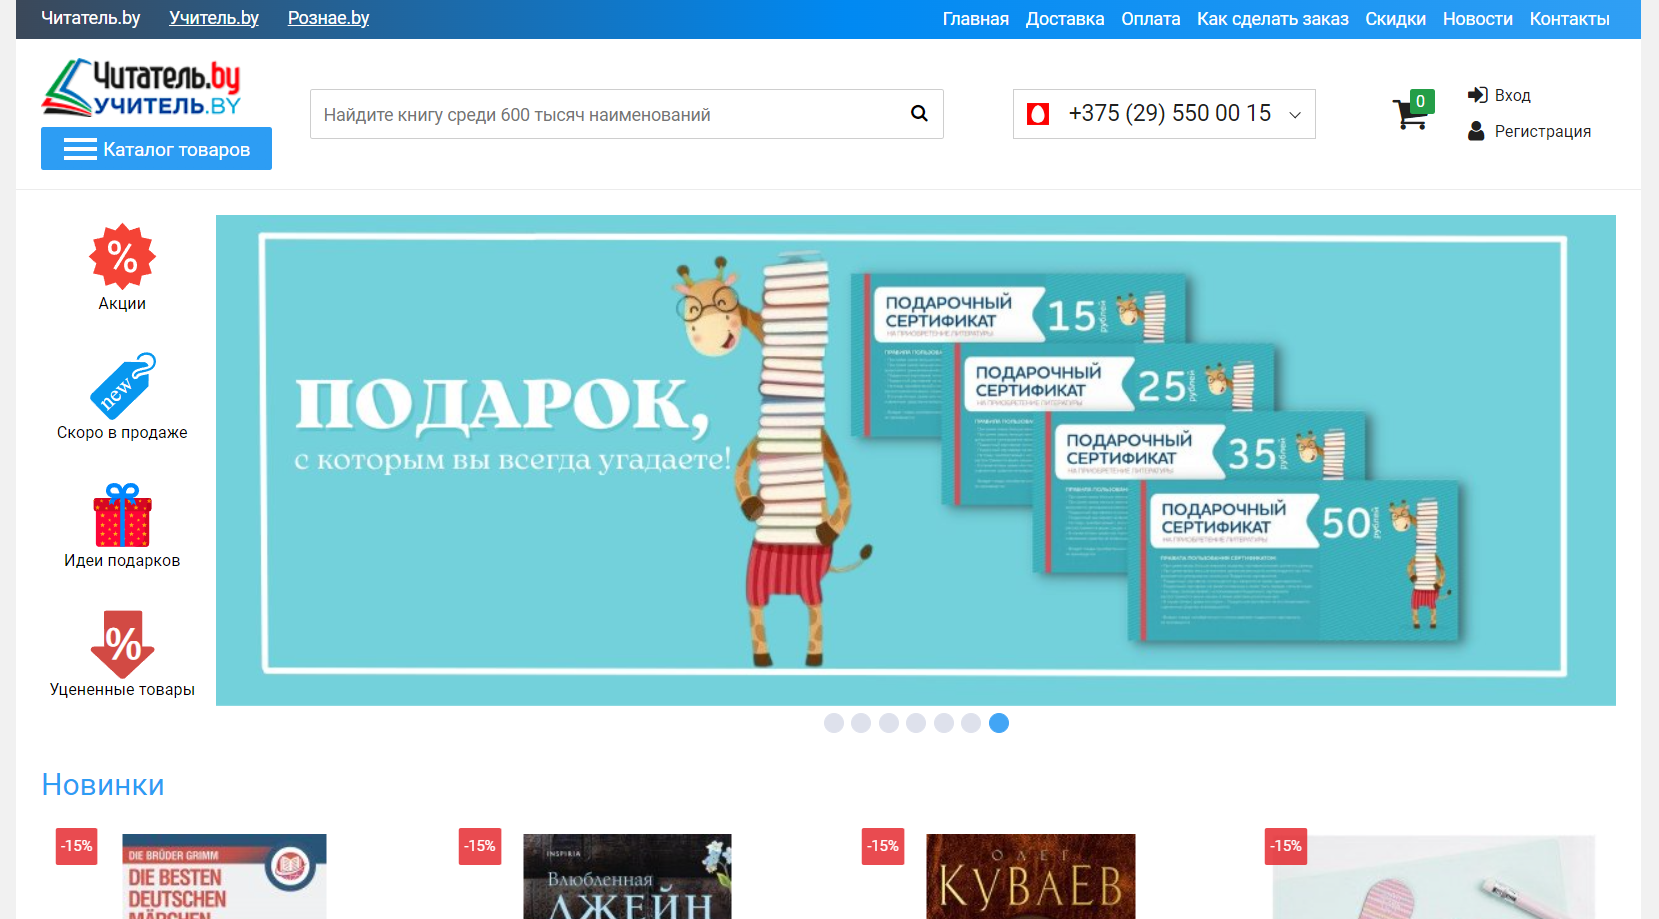Open the Куваев book cover
The height and width of the screenshot is (919, 1659).
(x=1031, y=877)
